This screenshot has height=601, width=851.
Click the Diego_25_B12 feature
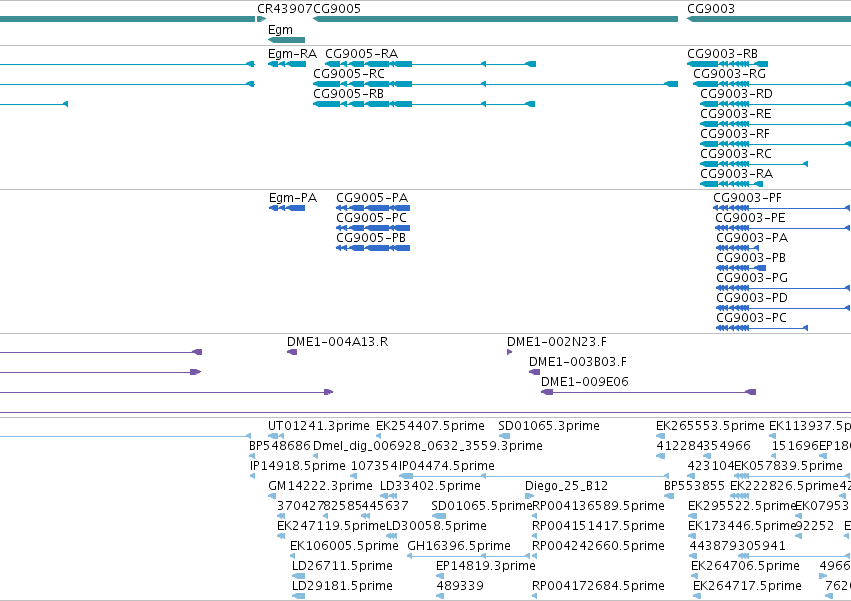pos(530,496)
